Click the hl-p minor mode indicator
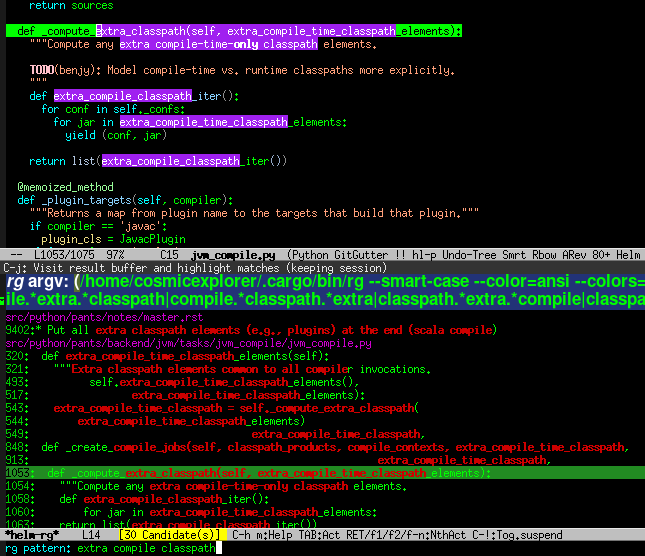This screenshot has width=645, height=556. coord(424,255)
